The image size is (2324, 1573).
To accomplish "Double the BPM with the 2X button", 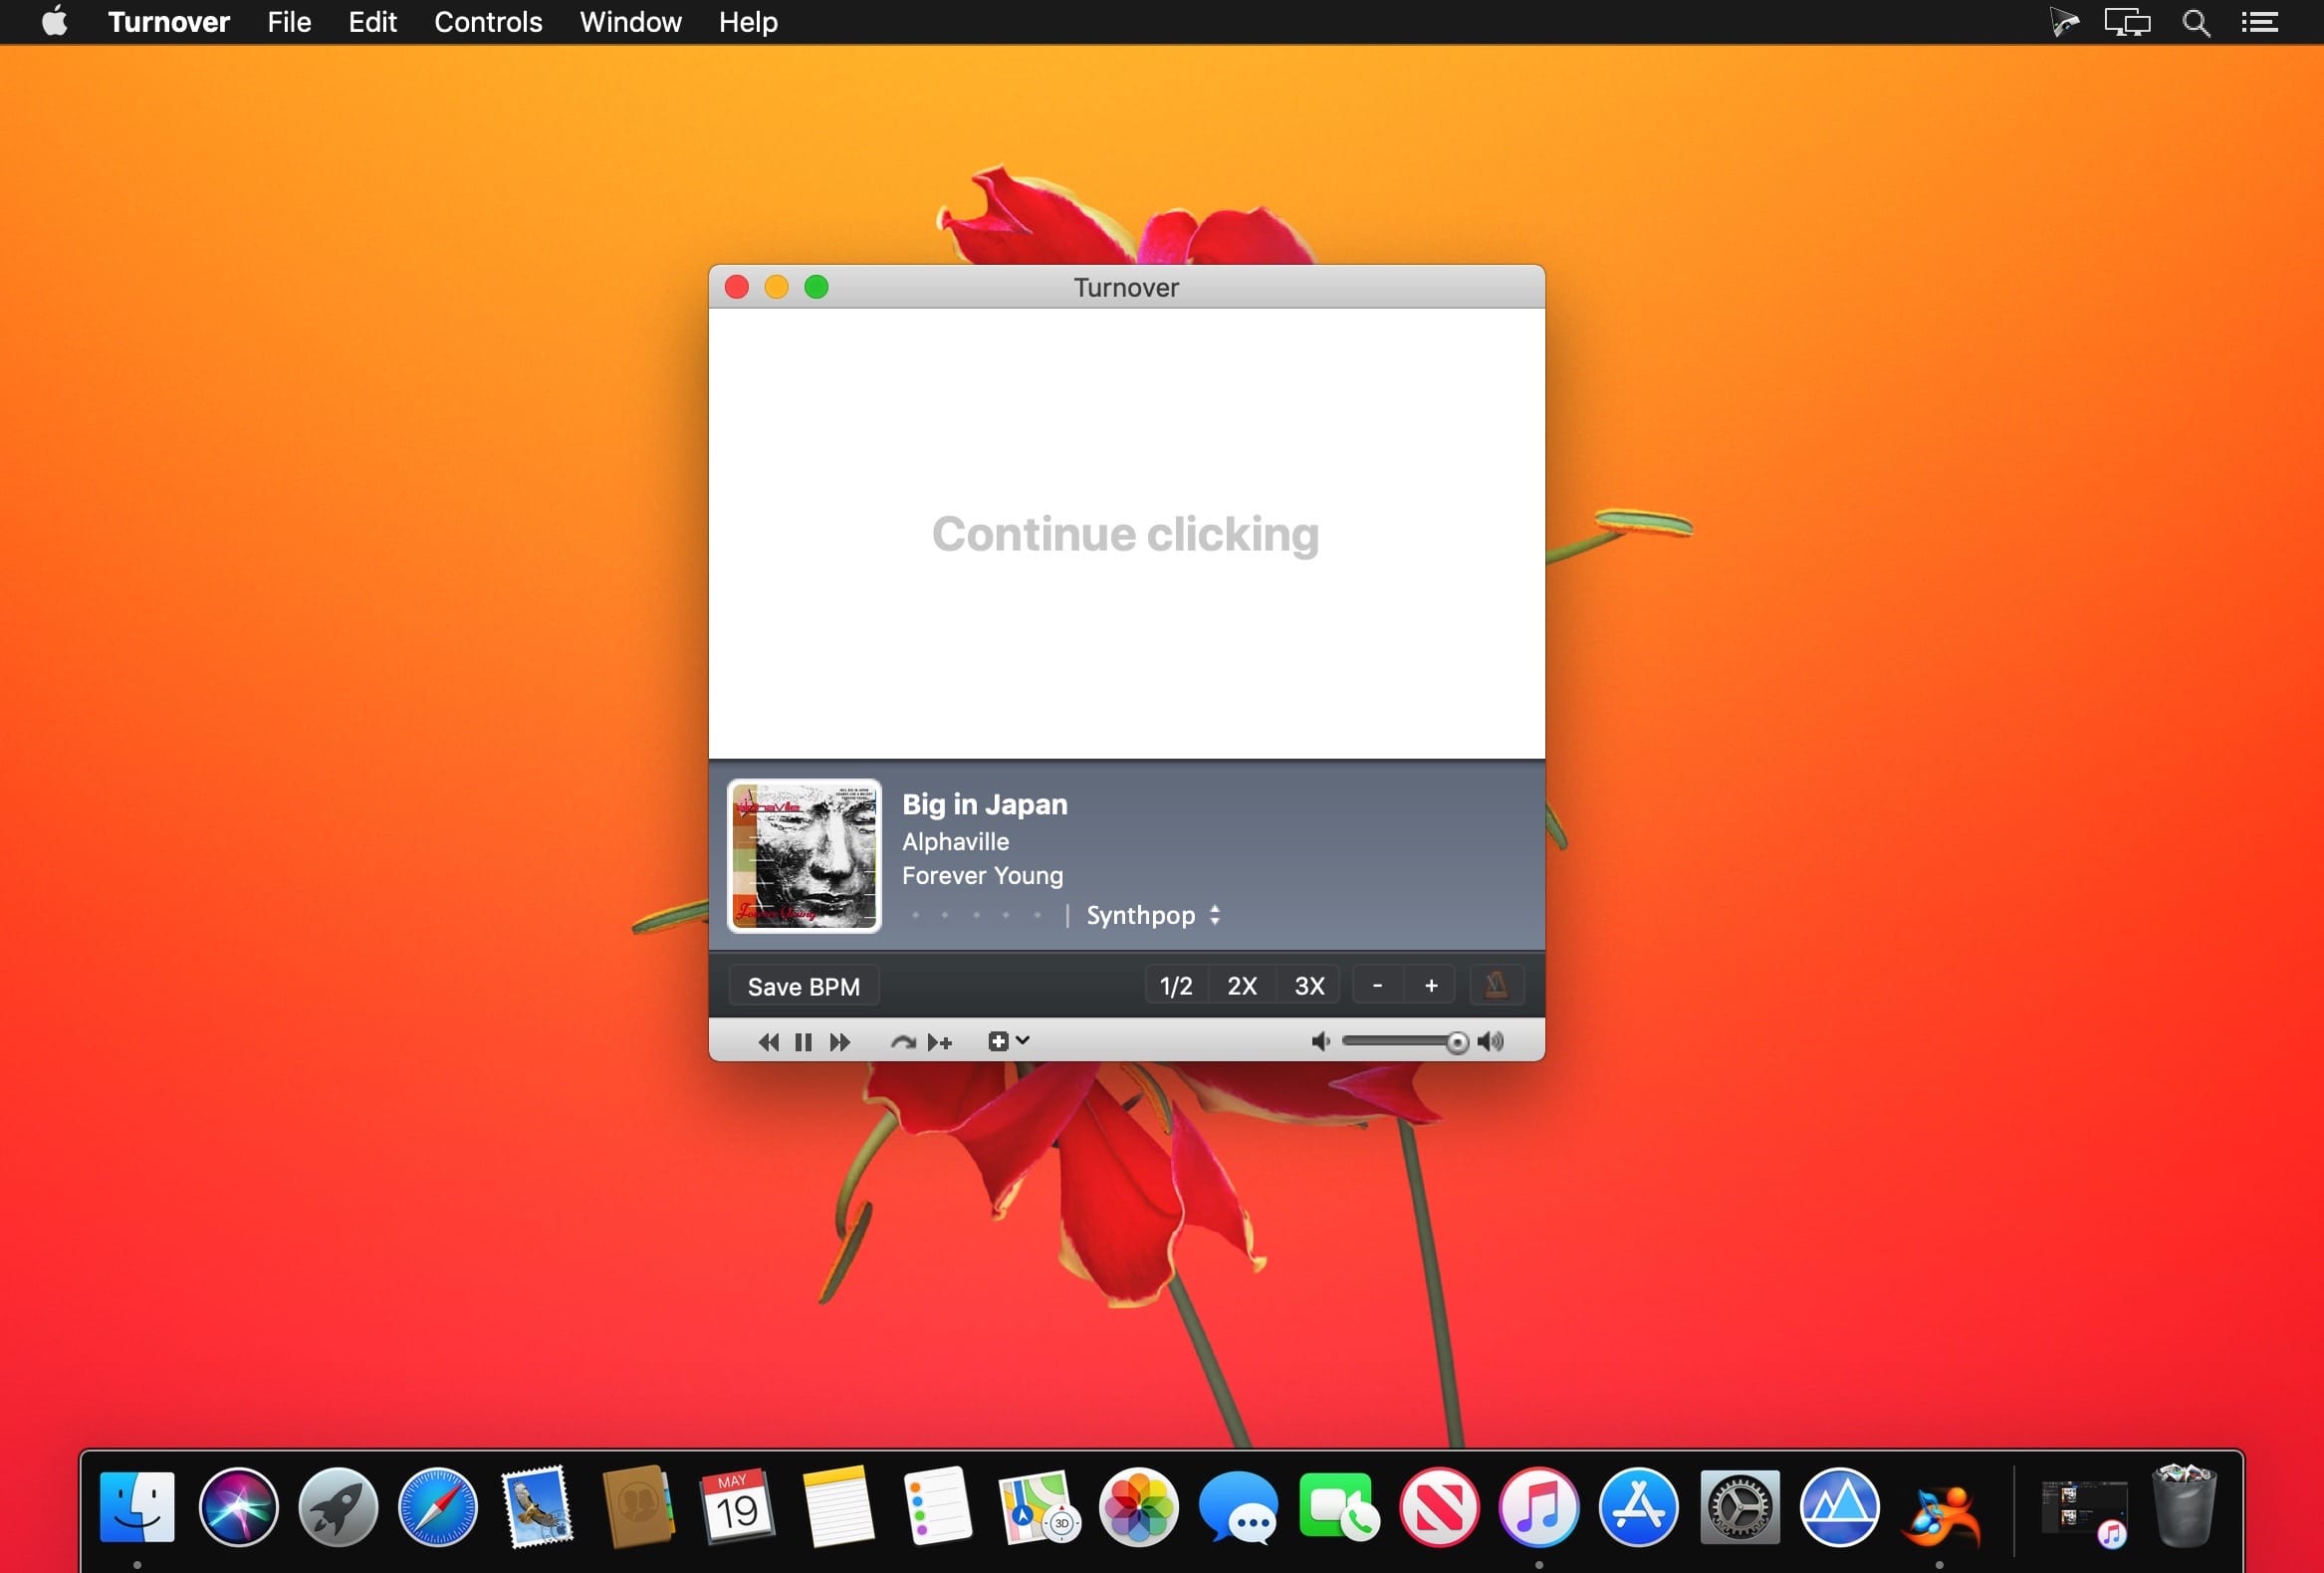I will 1242,986.
